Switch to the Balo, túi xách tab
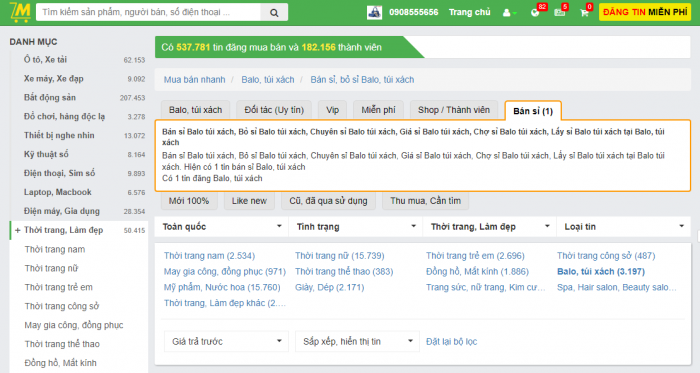The height and width of the screenshot is (373, 700). tap(195, 110)
